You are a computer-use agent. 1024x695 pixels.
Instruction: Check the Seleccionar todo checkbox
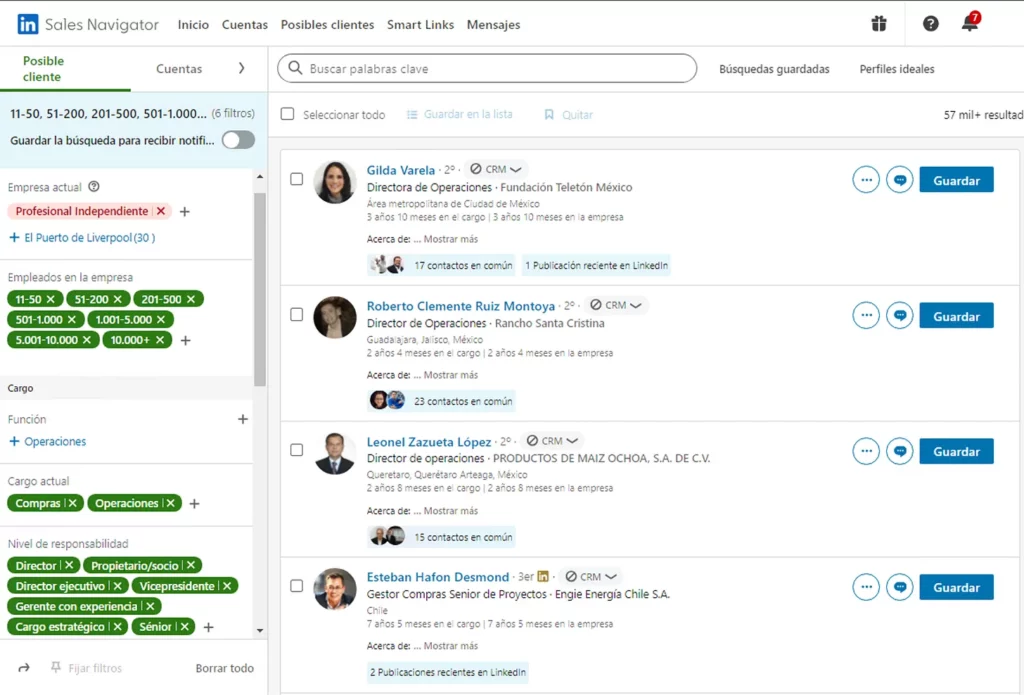pyautogui.click(x=288, y=115)
